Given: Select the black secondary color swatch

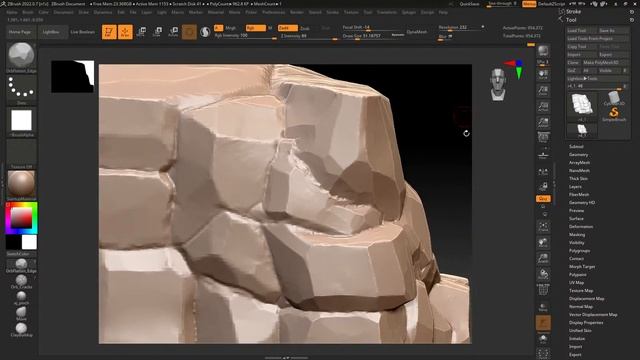Looking at the screenshot, I should [x=13, y=242].
